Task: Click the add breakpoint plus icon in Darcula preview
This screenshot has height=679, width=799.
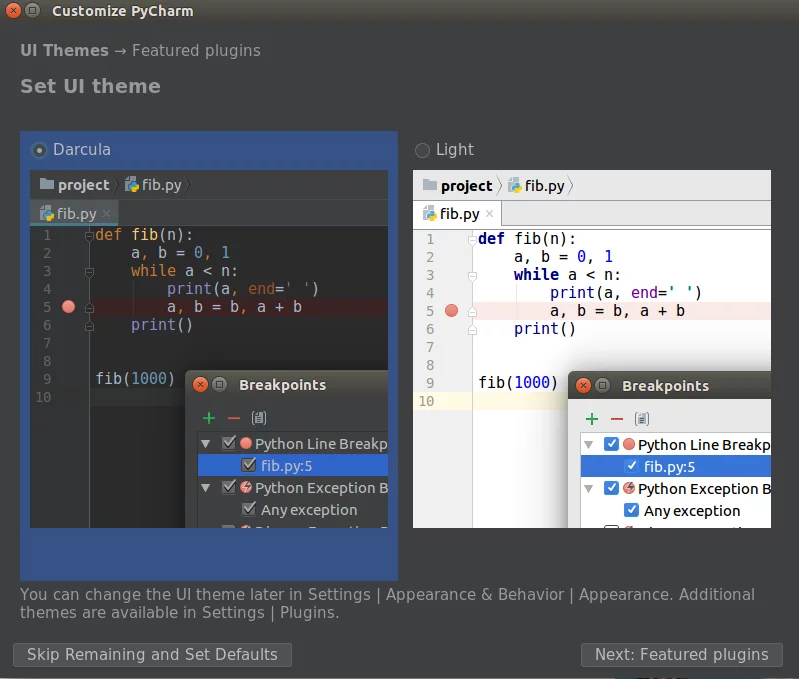Action: (x=209, y=418)
